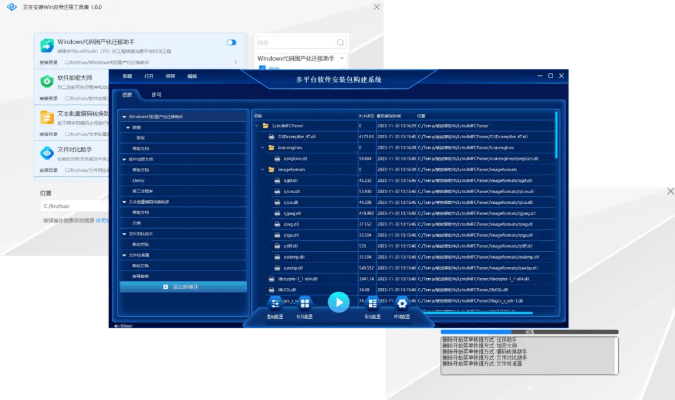Open the 新建 menu

tap(127, 76)
